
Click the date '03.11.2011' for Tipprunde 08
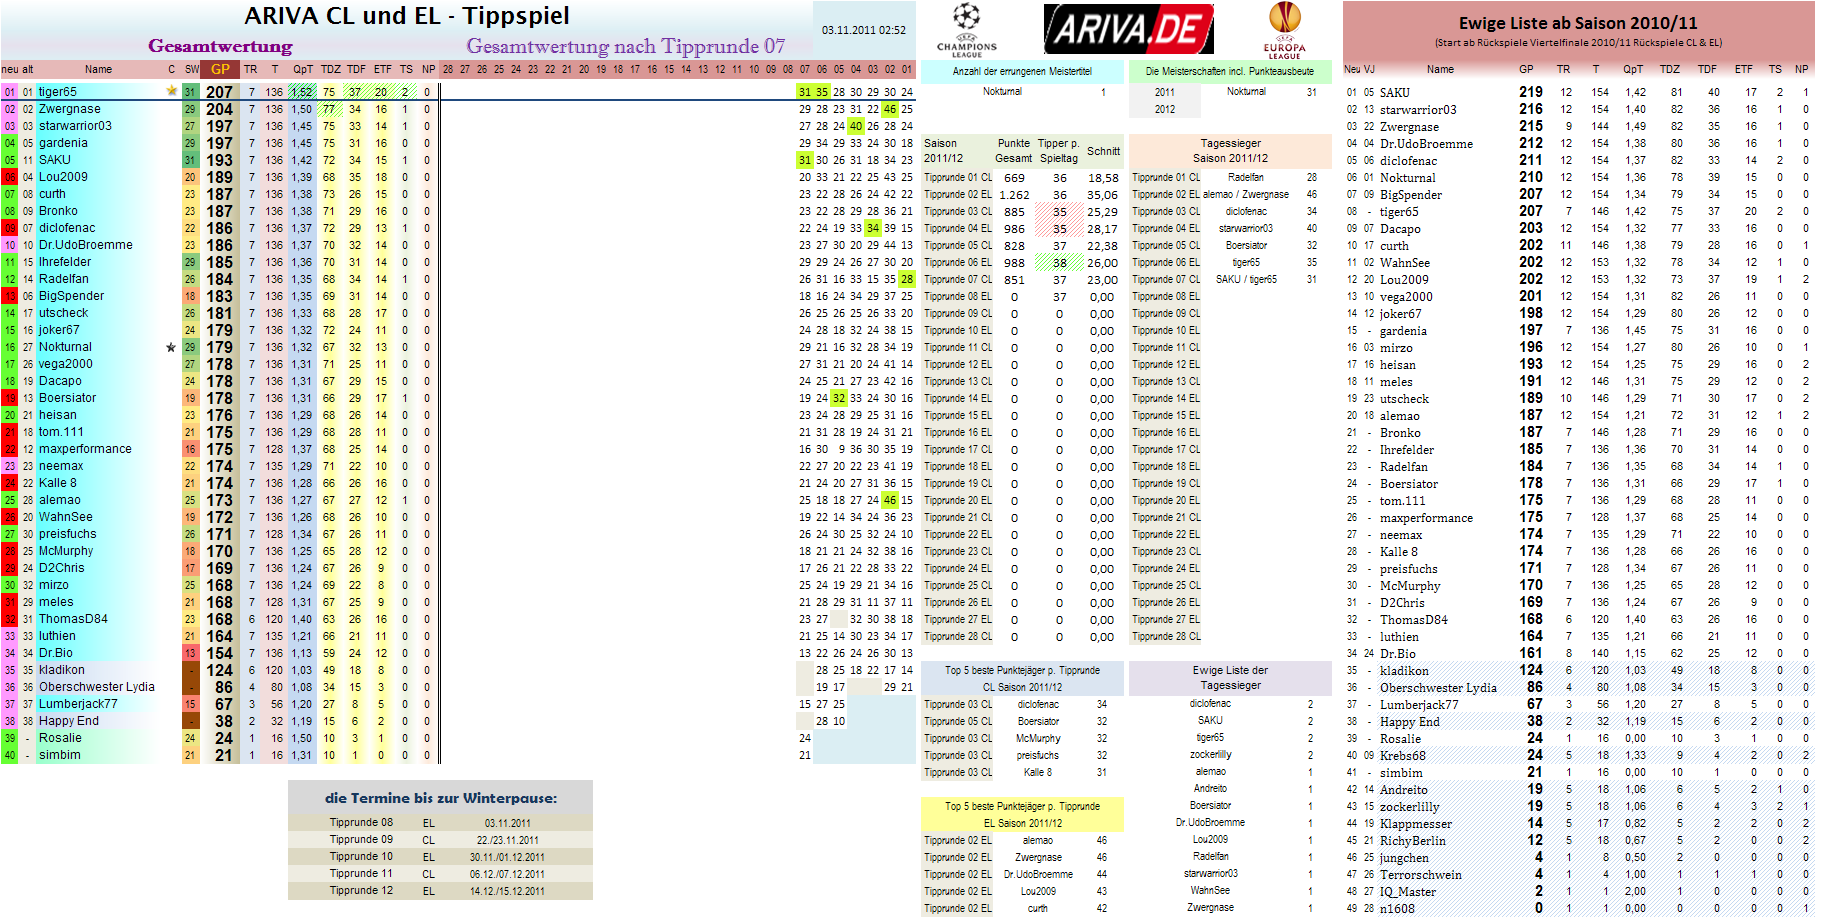[x=507, y=823]
